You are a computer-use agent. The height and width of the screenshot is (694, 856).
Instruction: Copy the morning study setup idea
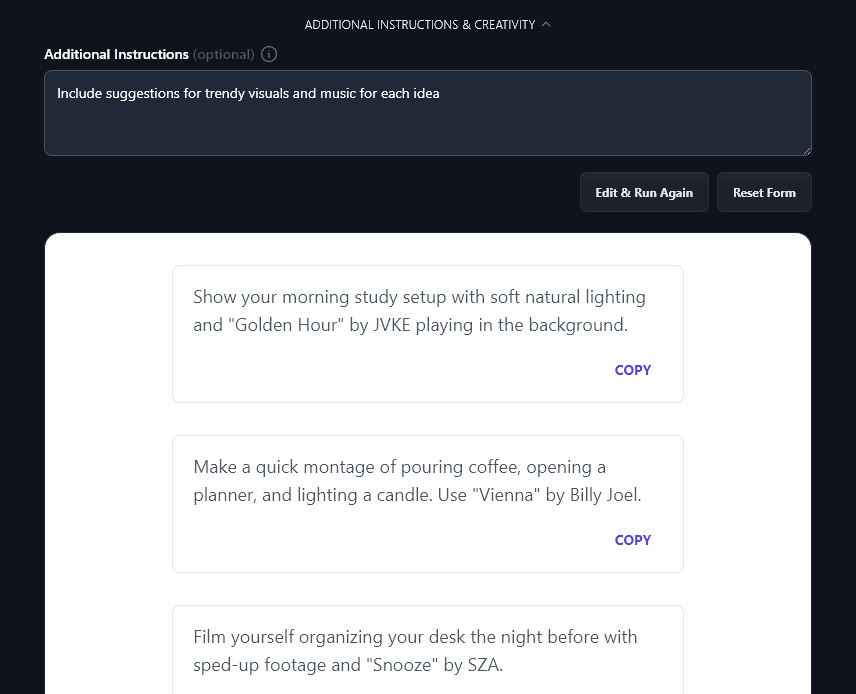[632, 370]
